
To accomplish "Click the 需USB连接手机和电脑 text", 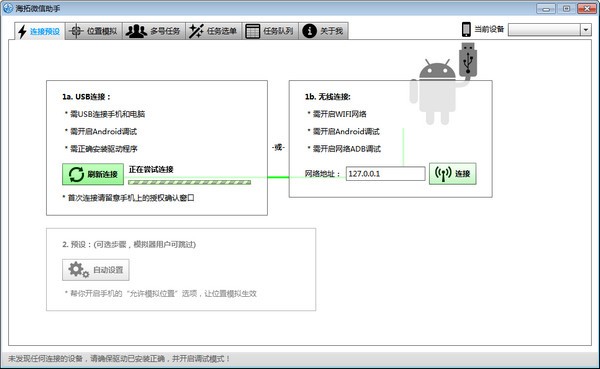I will pos(108,114).
